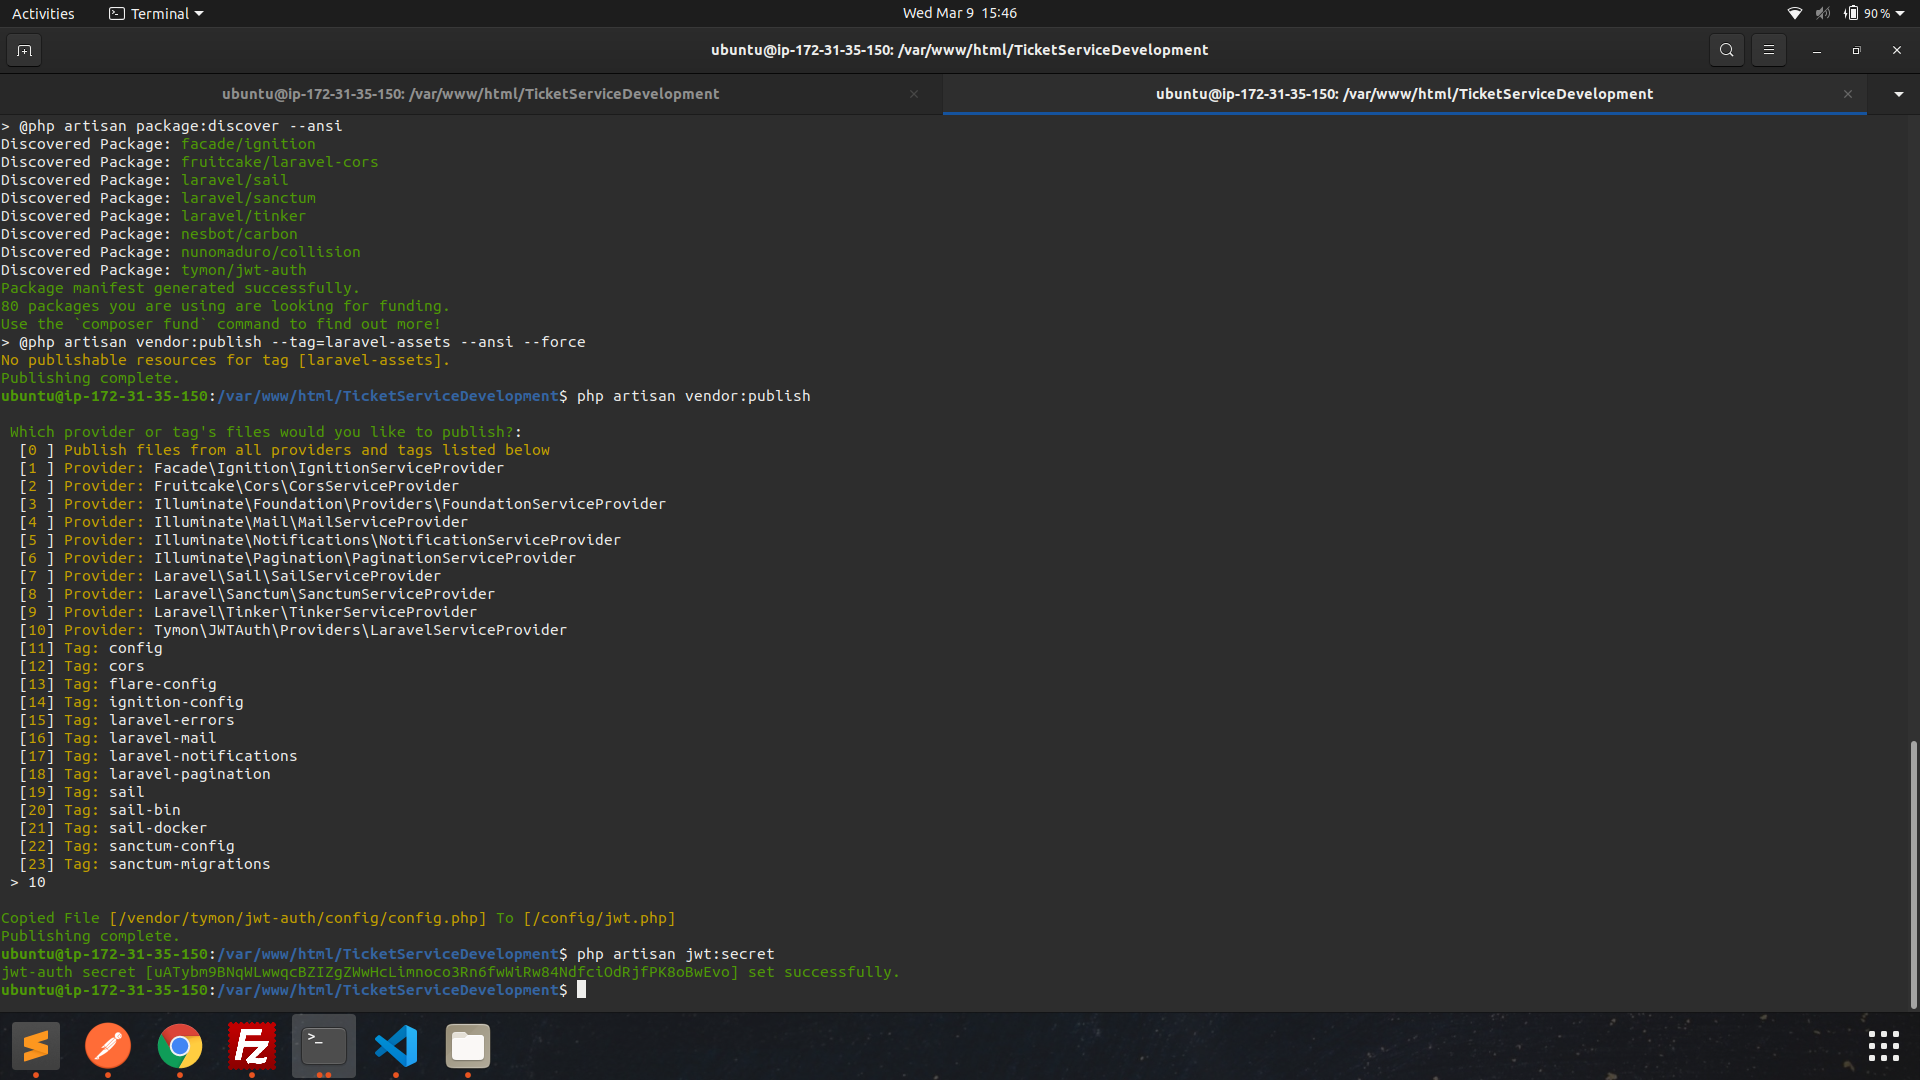The height and width of the screenshot is (1080, 1920).
Task: Launch Sublime Text from the dock
Action: point(36,1046)
